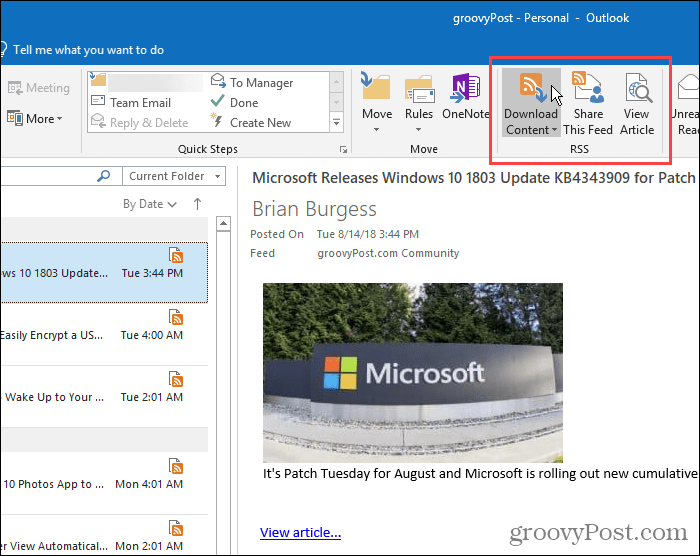Click the Tell me what you want to do box

point(88,50)
